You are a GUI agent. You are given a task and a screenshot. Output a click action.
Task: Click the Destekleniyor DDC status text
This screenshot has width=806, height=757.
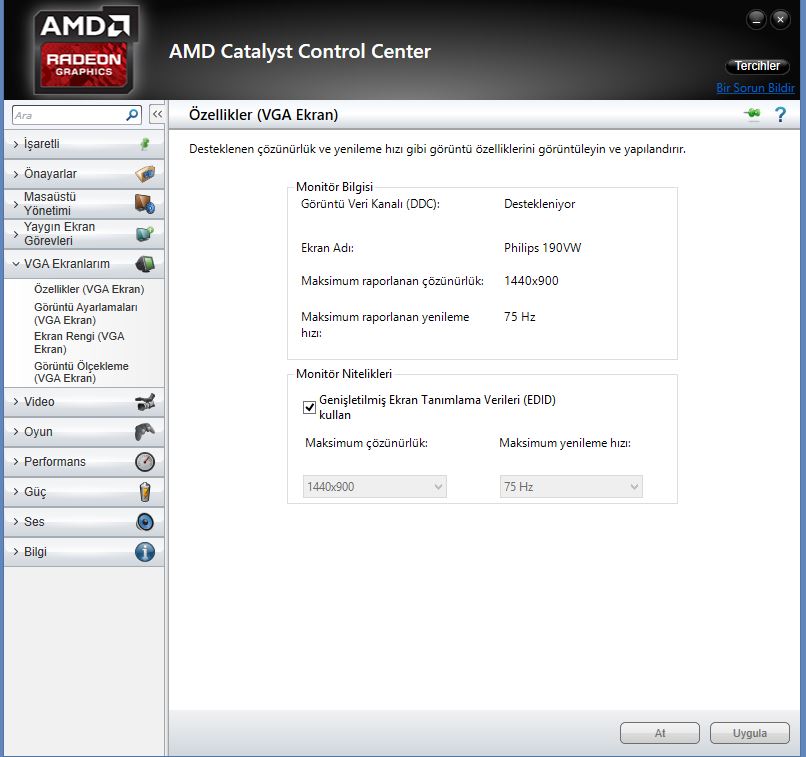click(x=539, y=204)
